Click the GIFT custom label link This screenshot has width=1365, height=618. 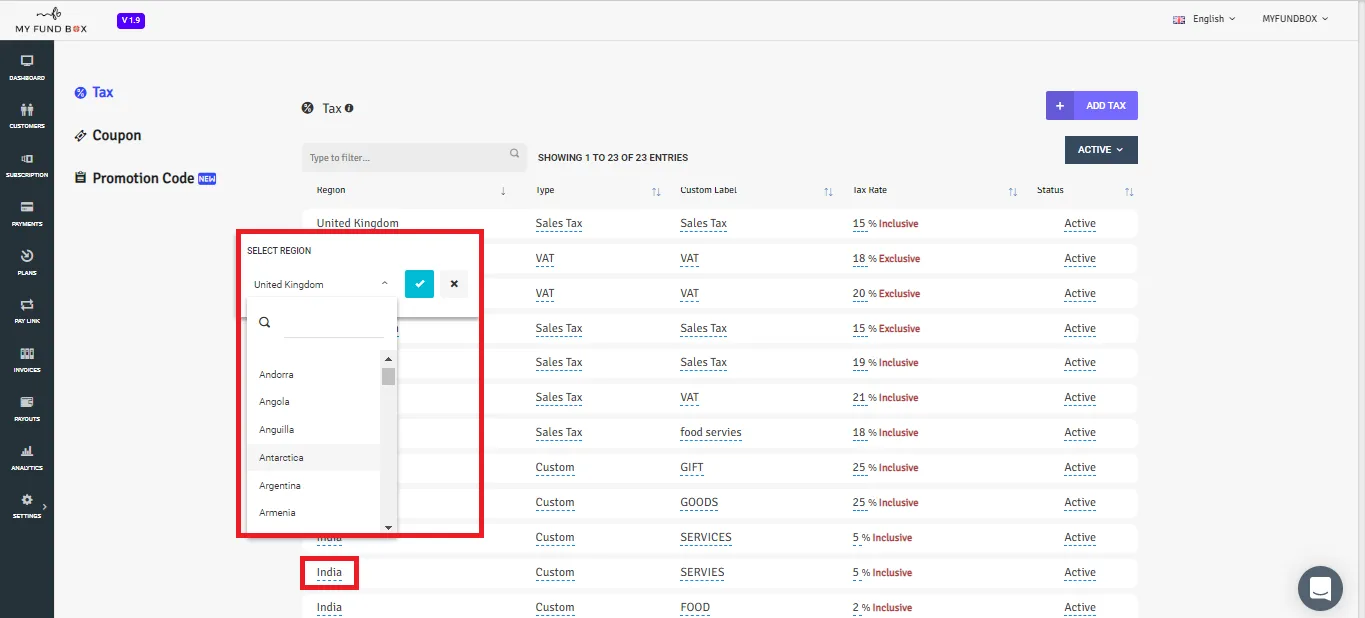(x=690, y=468)
